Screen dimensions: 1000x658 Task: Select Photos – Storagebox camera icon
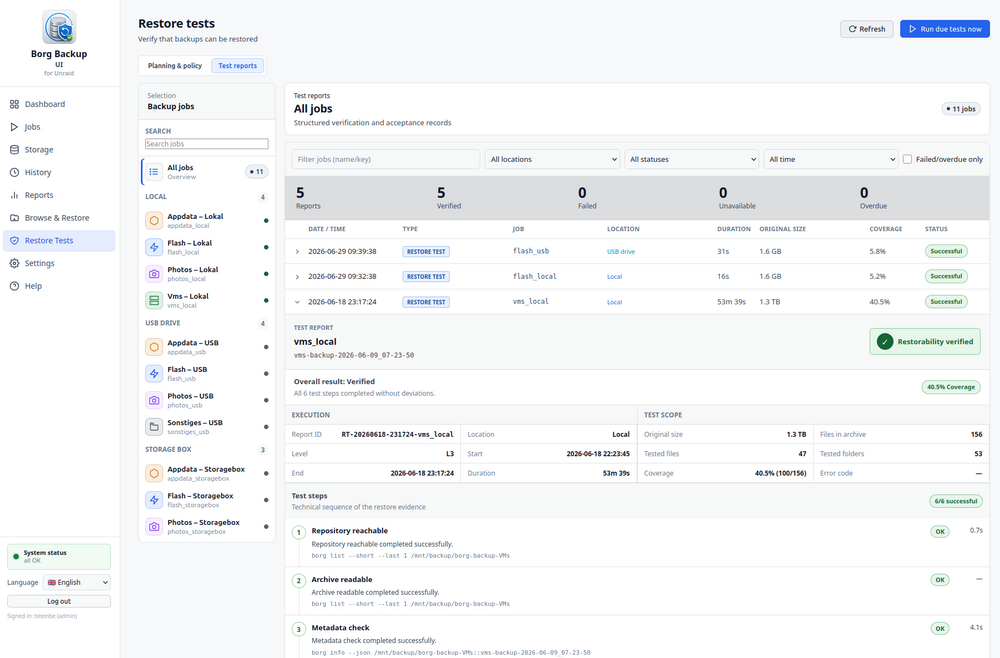(x=154, y=527)
